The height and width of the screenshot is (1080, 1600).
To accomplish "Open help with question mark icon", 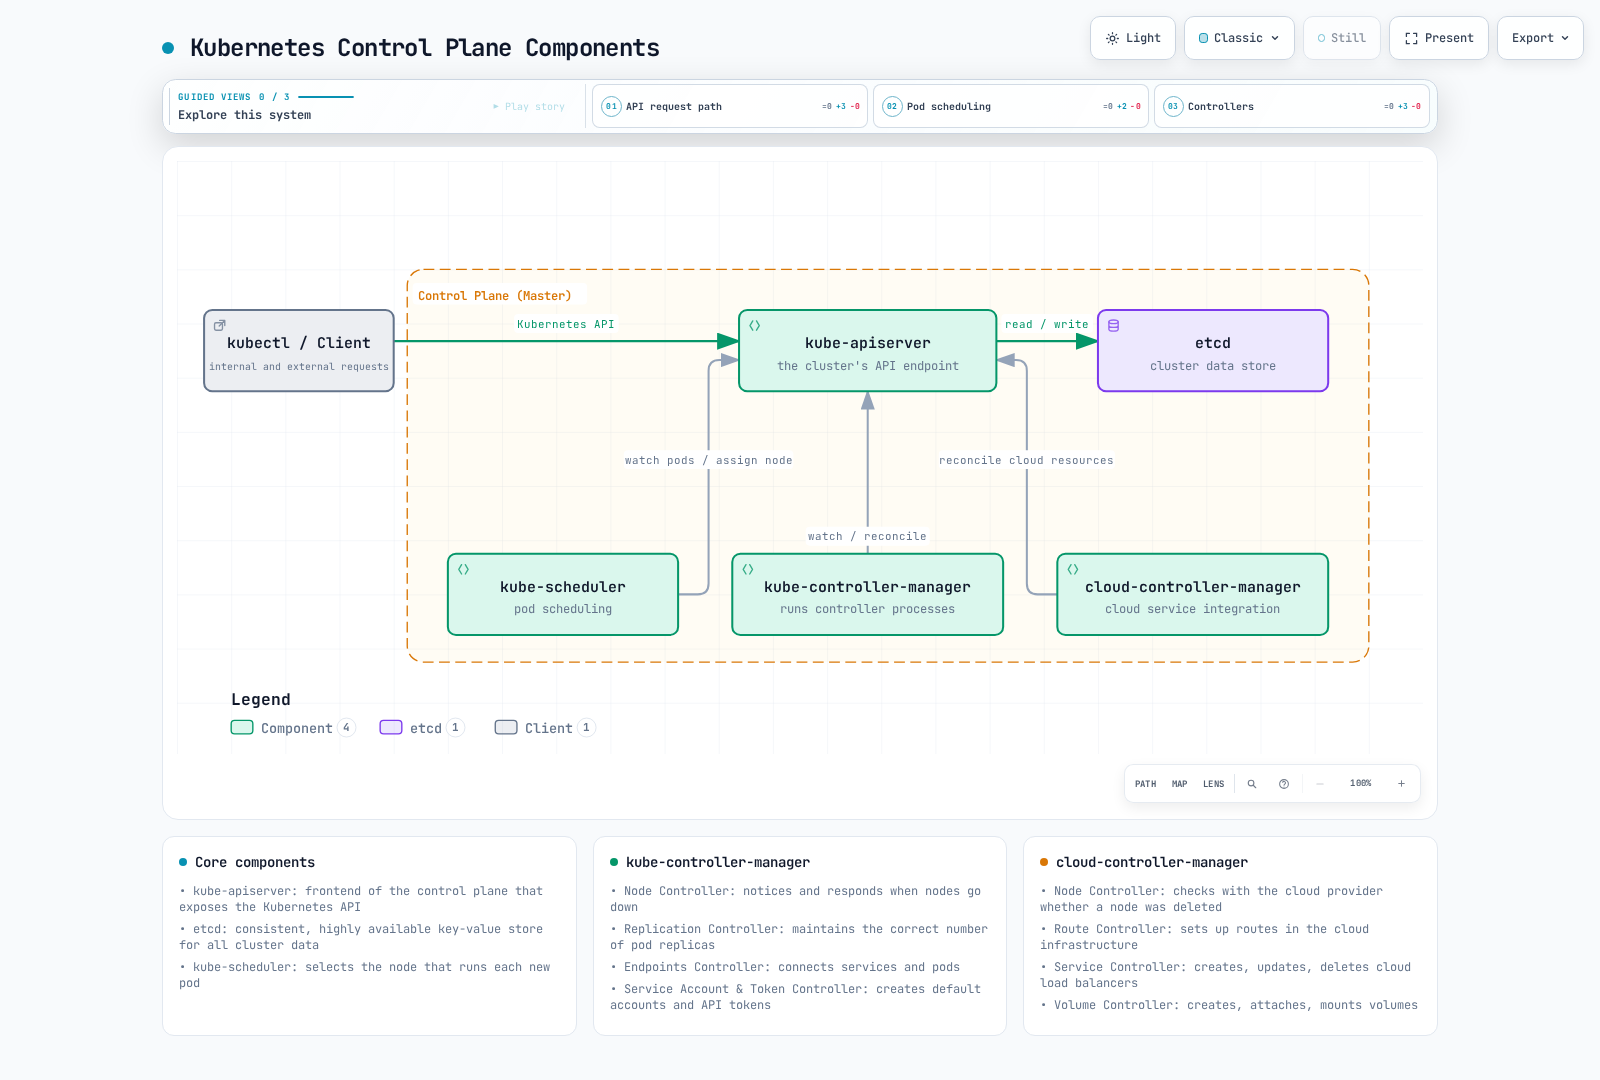I will (1284, 784).
